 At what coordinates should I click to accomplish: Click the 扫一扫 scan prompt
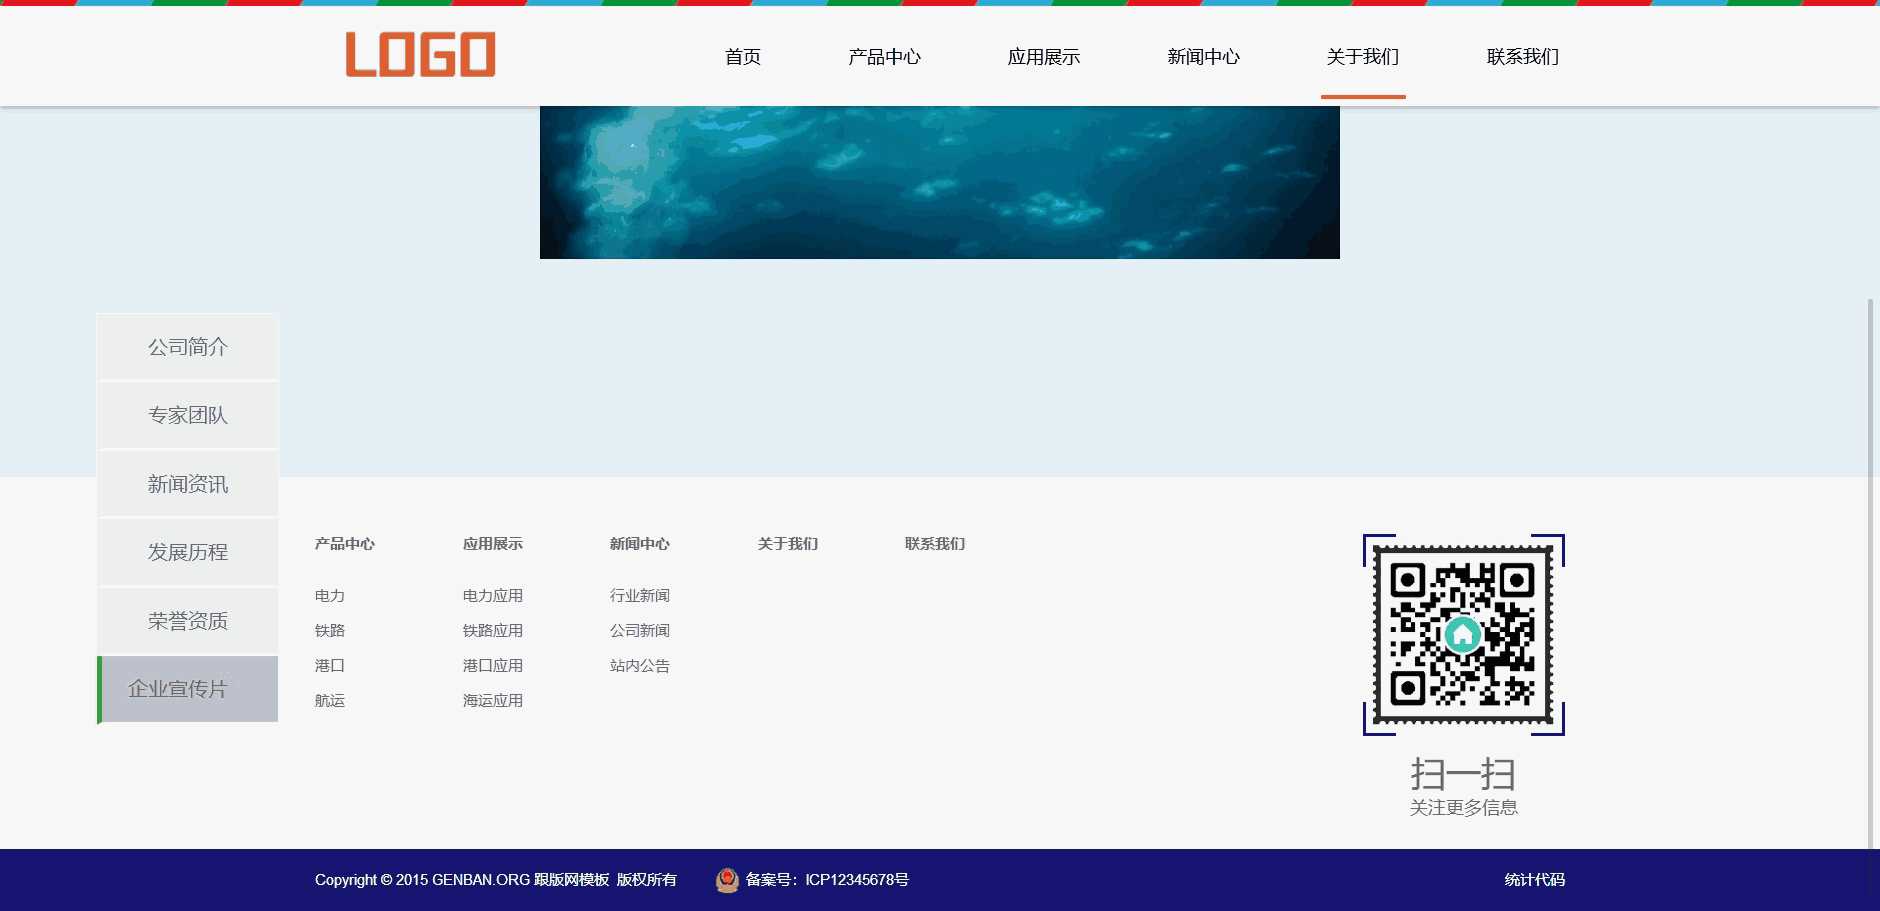(x=1463, y=774)
